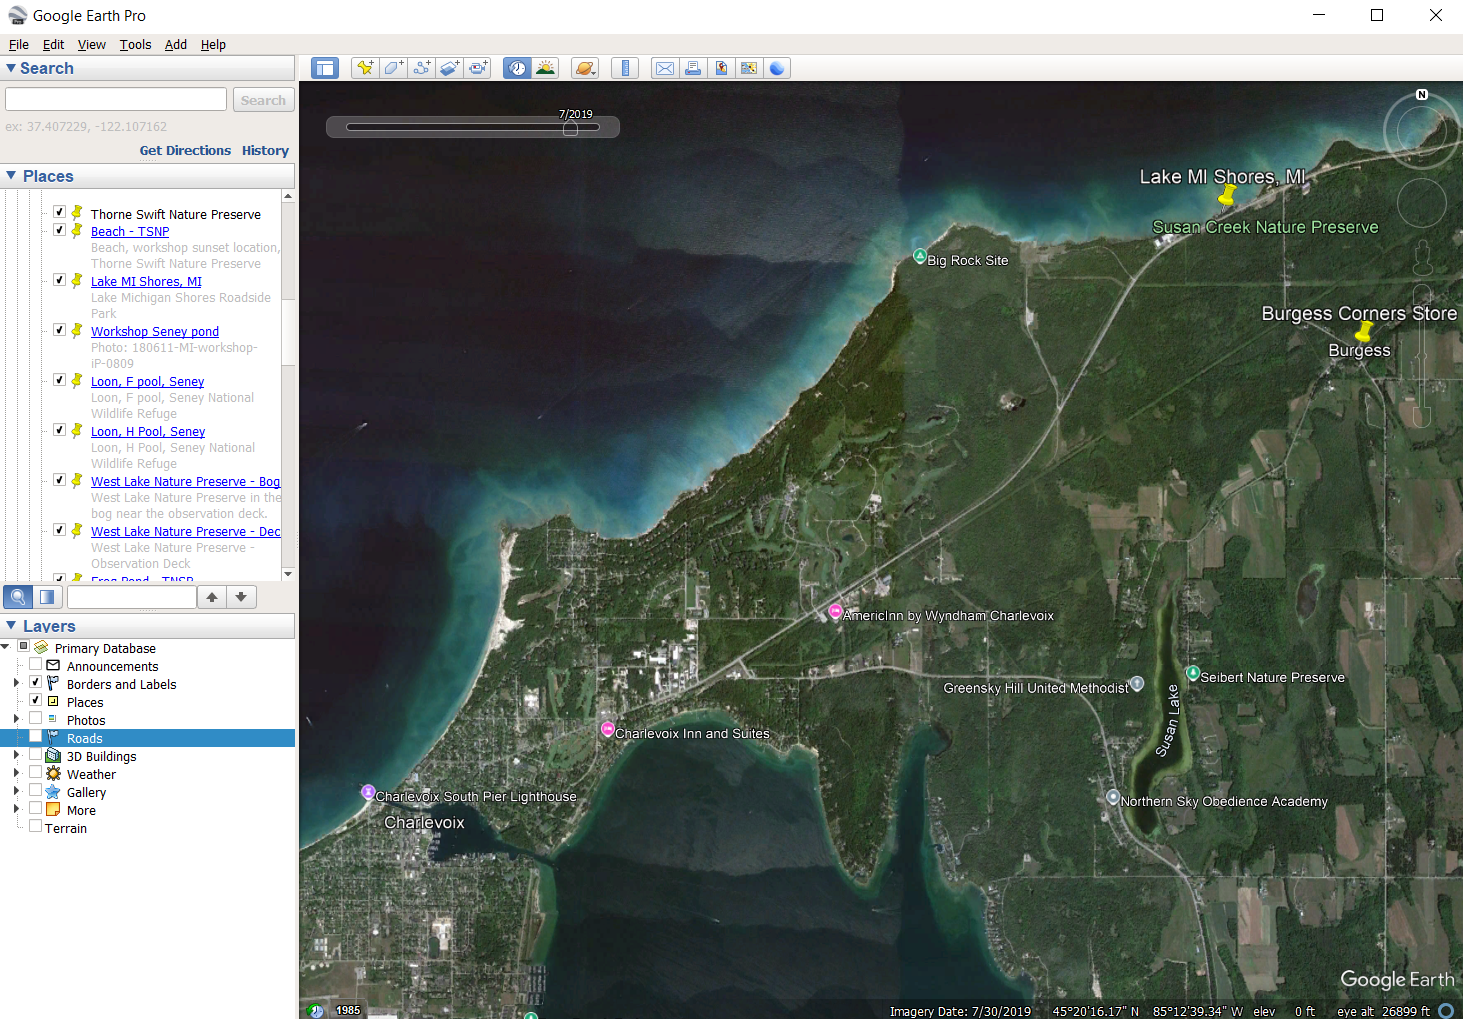
Task: Click the Places search magnifier button
Action: (x=18, y=597)
